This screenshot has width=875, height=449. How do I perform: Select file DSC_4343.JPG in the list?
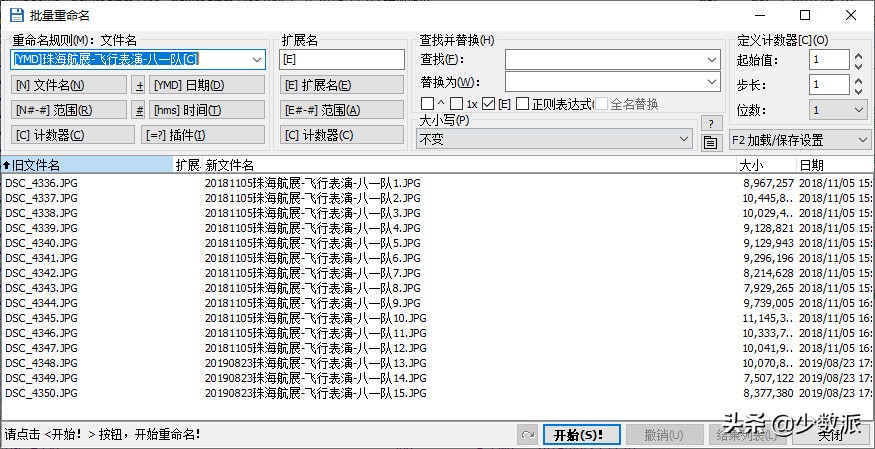click(42, 288)
